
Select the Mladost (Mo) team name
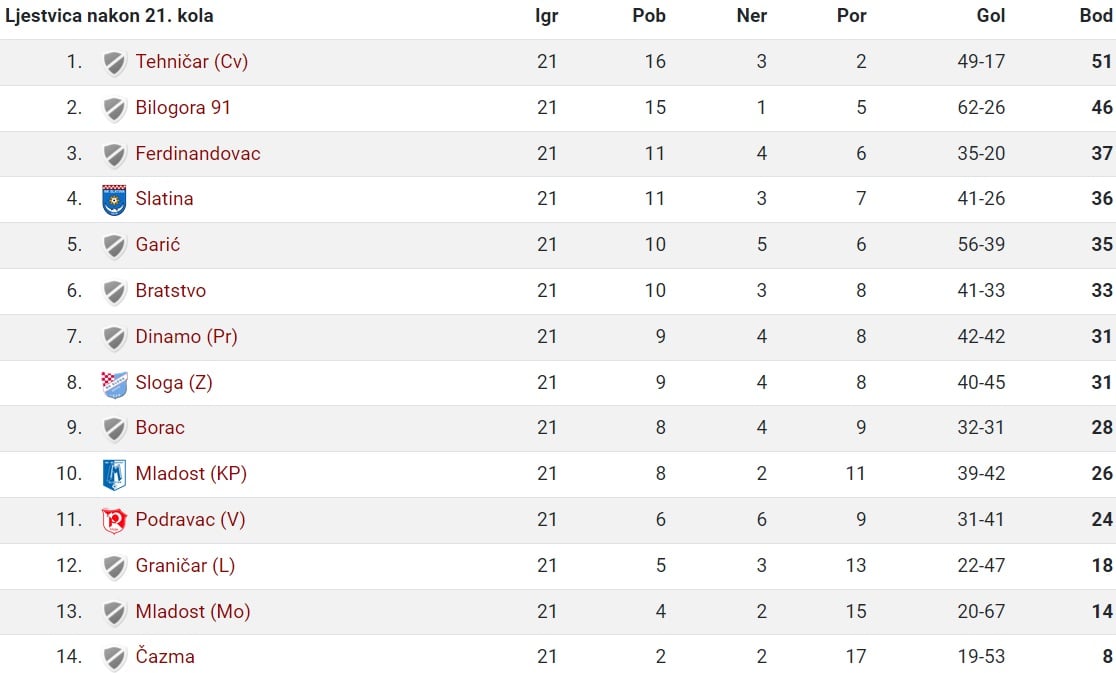click(193, 612)
